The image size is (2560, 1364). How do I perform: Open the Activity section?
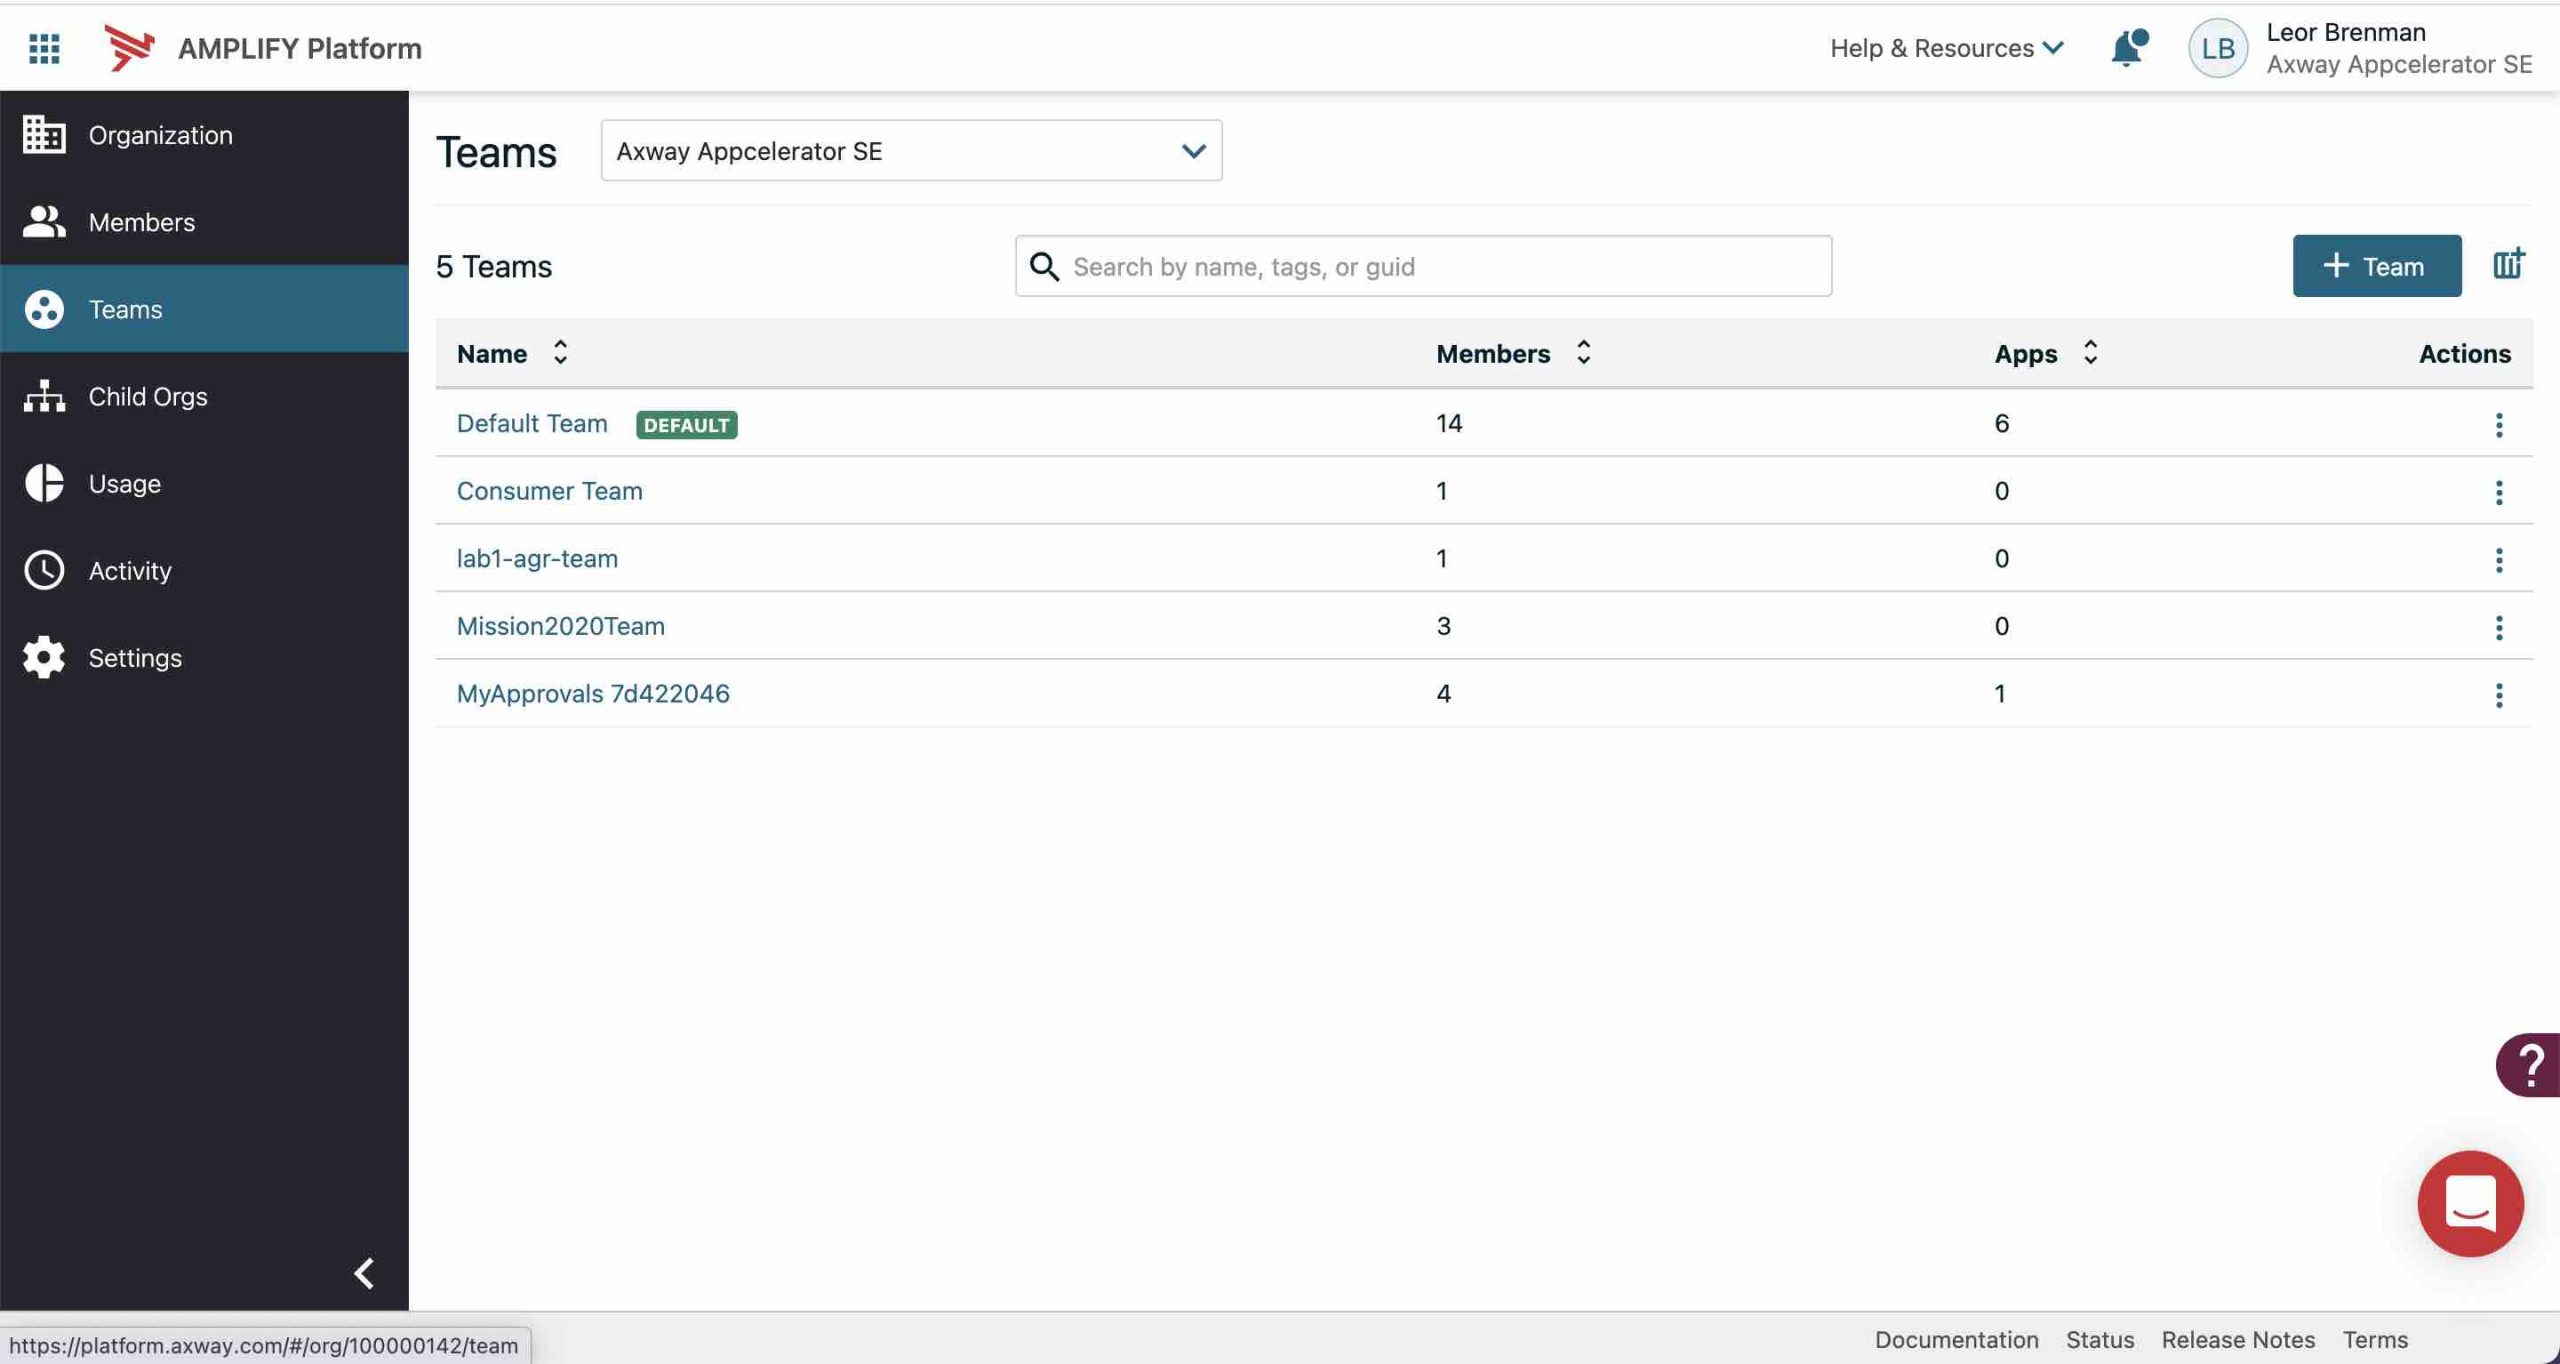point(204,570)
